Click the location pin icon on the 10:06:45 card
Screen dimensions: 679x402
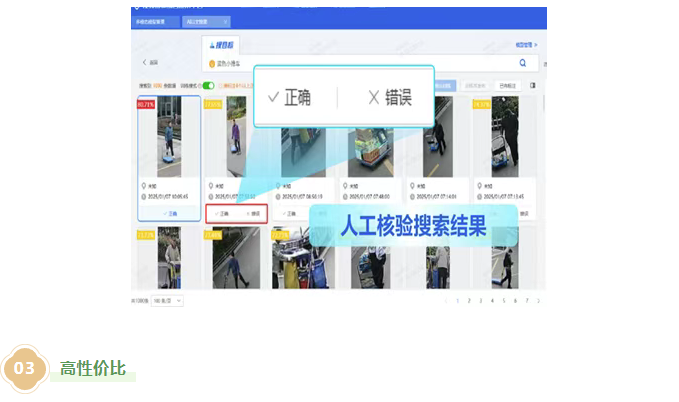144,186
